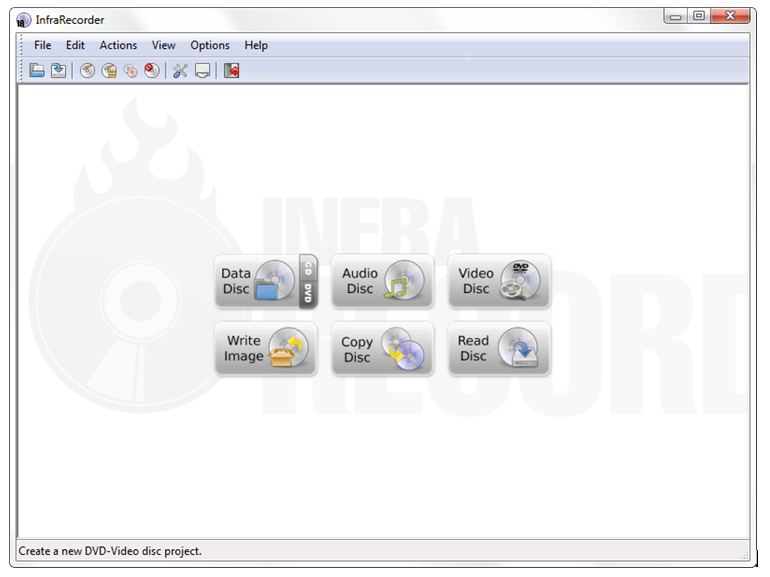Open the Help menu
The height and width of the screenshot is (577, 770).
tap(256, 45)
